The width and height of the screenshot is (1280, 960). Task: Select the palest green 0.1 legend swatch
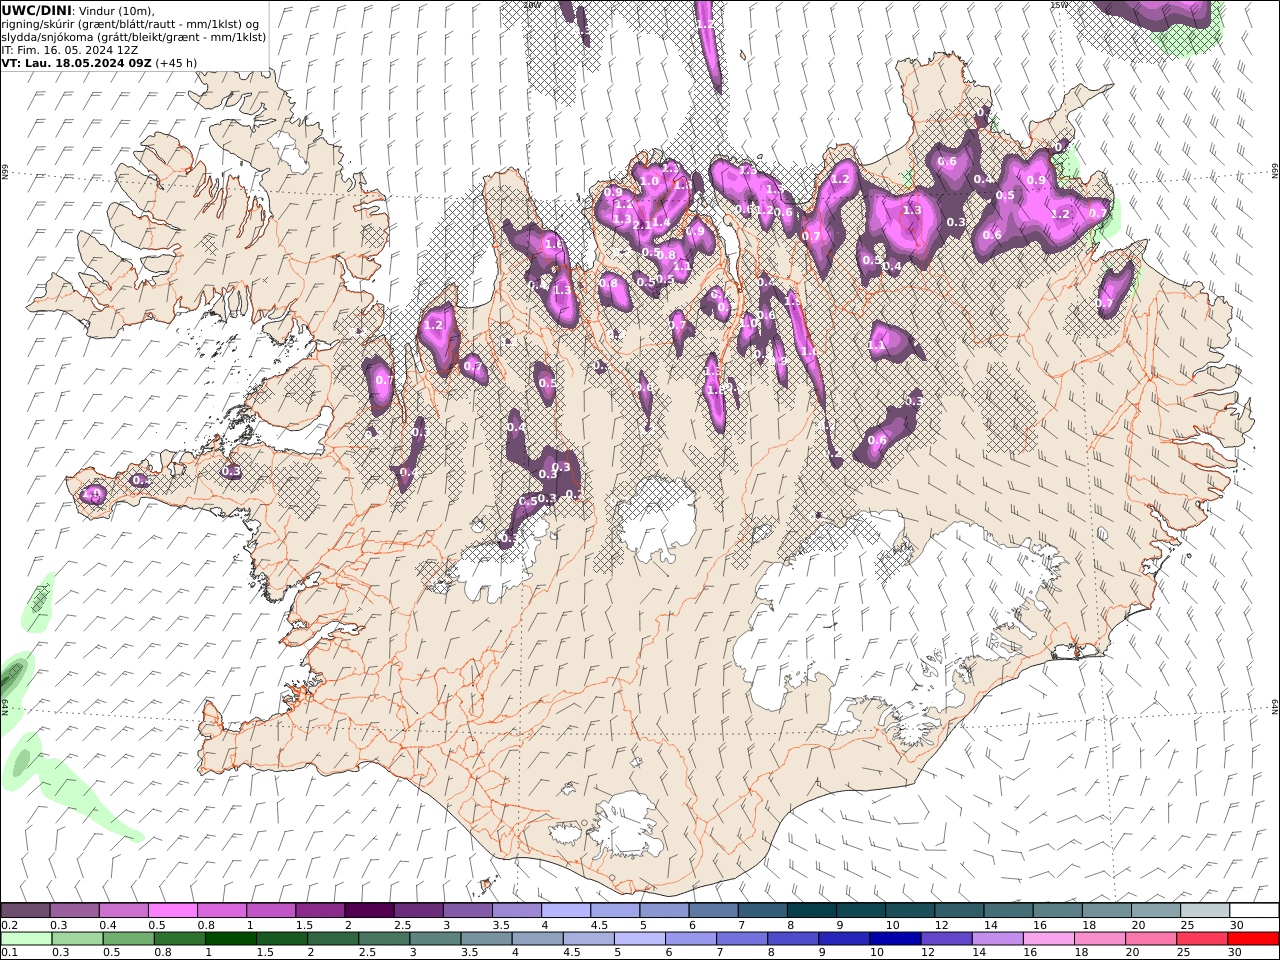(x=26, y=939)
